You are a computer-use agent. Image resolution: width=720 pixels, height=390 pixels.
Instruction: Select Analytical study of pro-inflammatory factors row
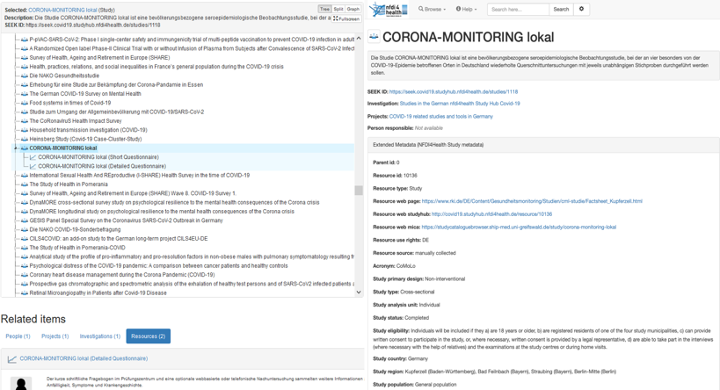tap(191, 257)
